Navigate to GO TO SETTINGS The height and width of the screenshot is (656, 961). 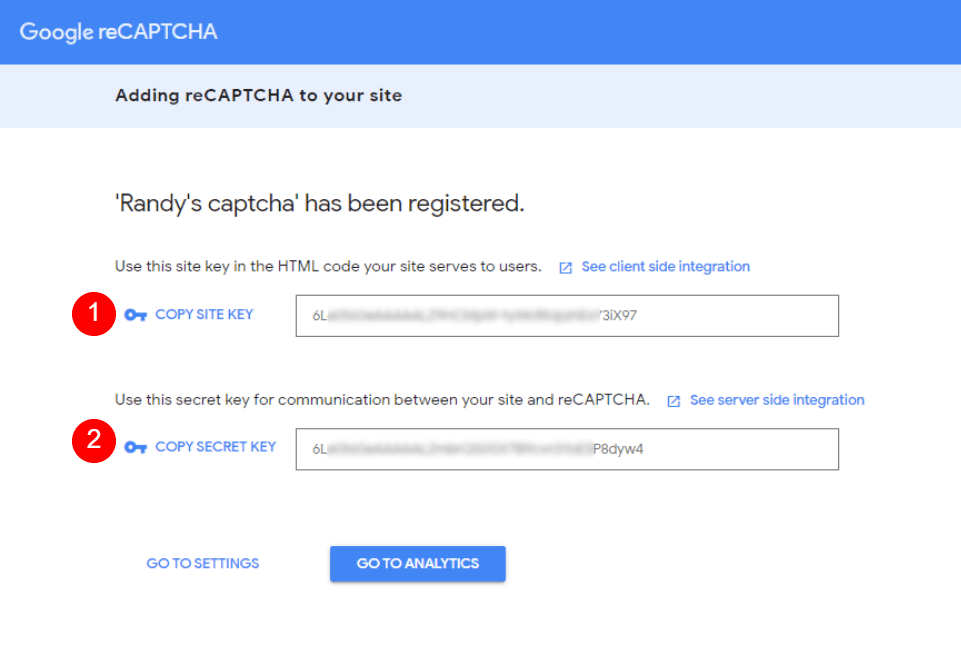coord(202,563)
